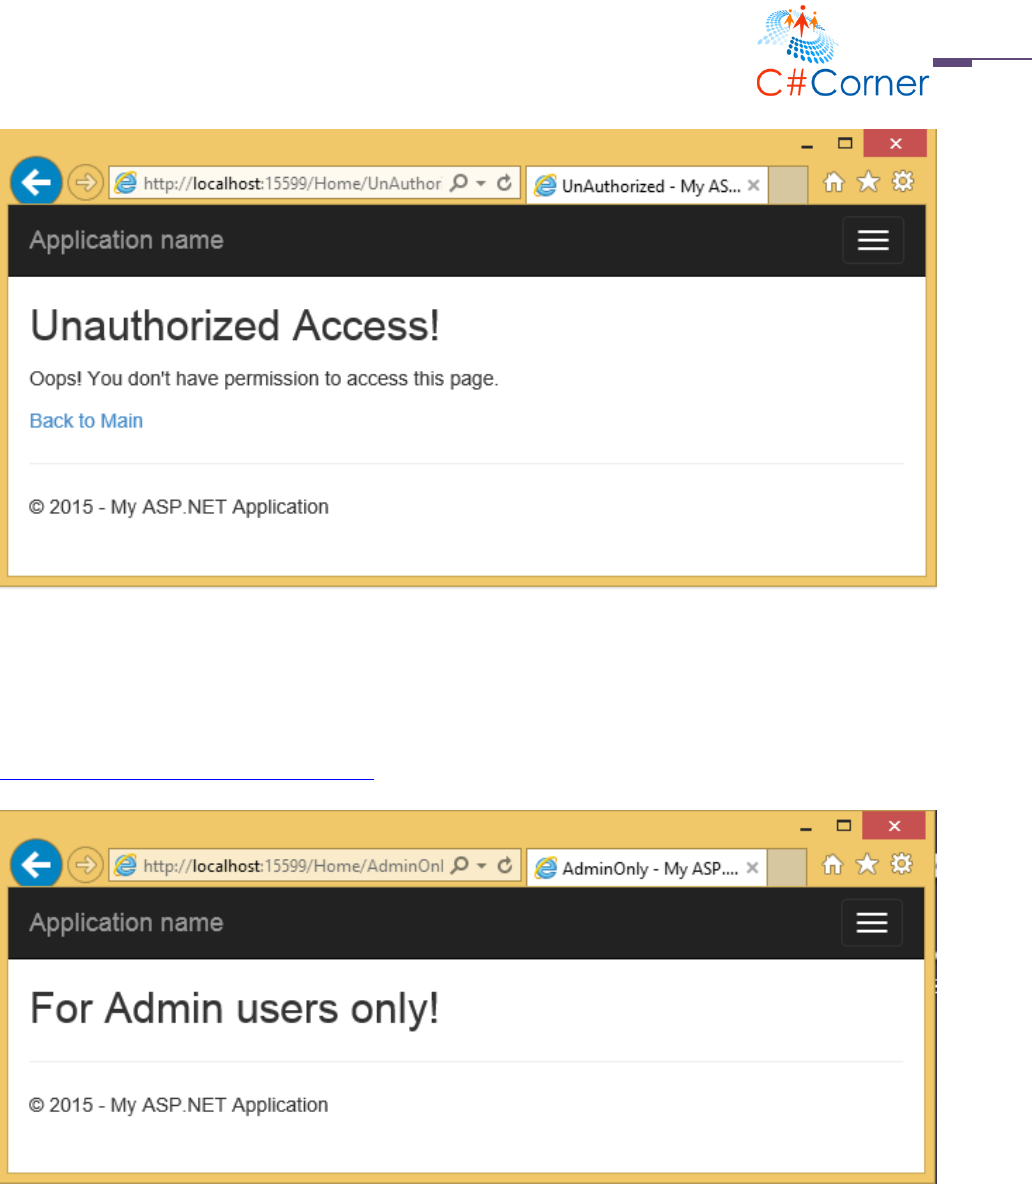Viewport: 1032px width, 1184px height.
Task: Click the 'Unauthorized Access!' heading
Action: tap(235, 326)
